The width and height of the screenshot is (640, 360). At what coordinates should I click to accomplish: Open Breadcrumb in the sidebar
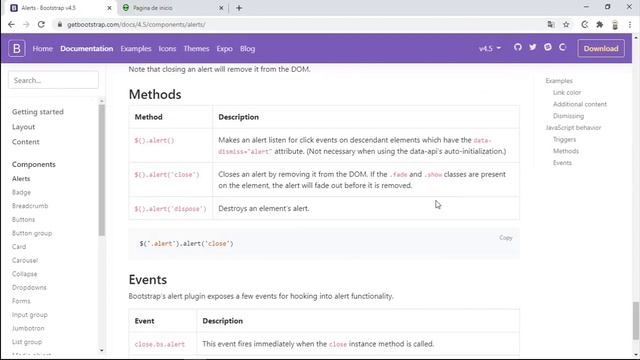pyautogui.click(x=30, y=206)
